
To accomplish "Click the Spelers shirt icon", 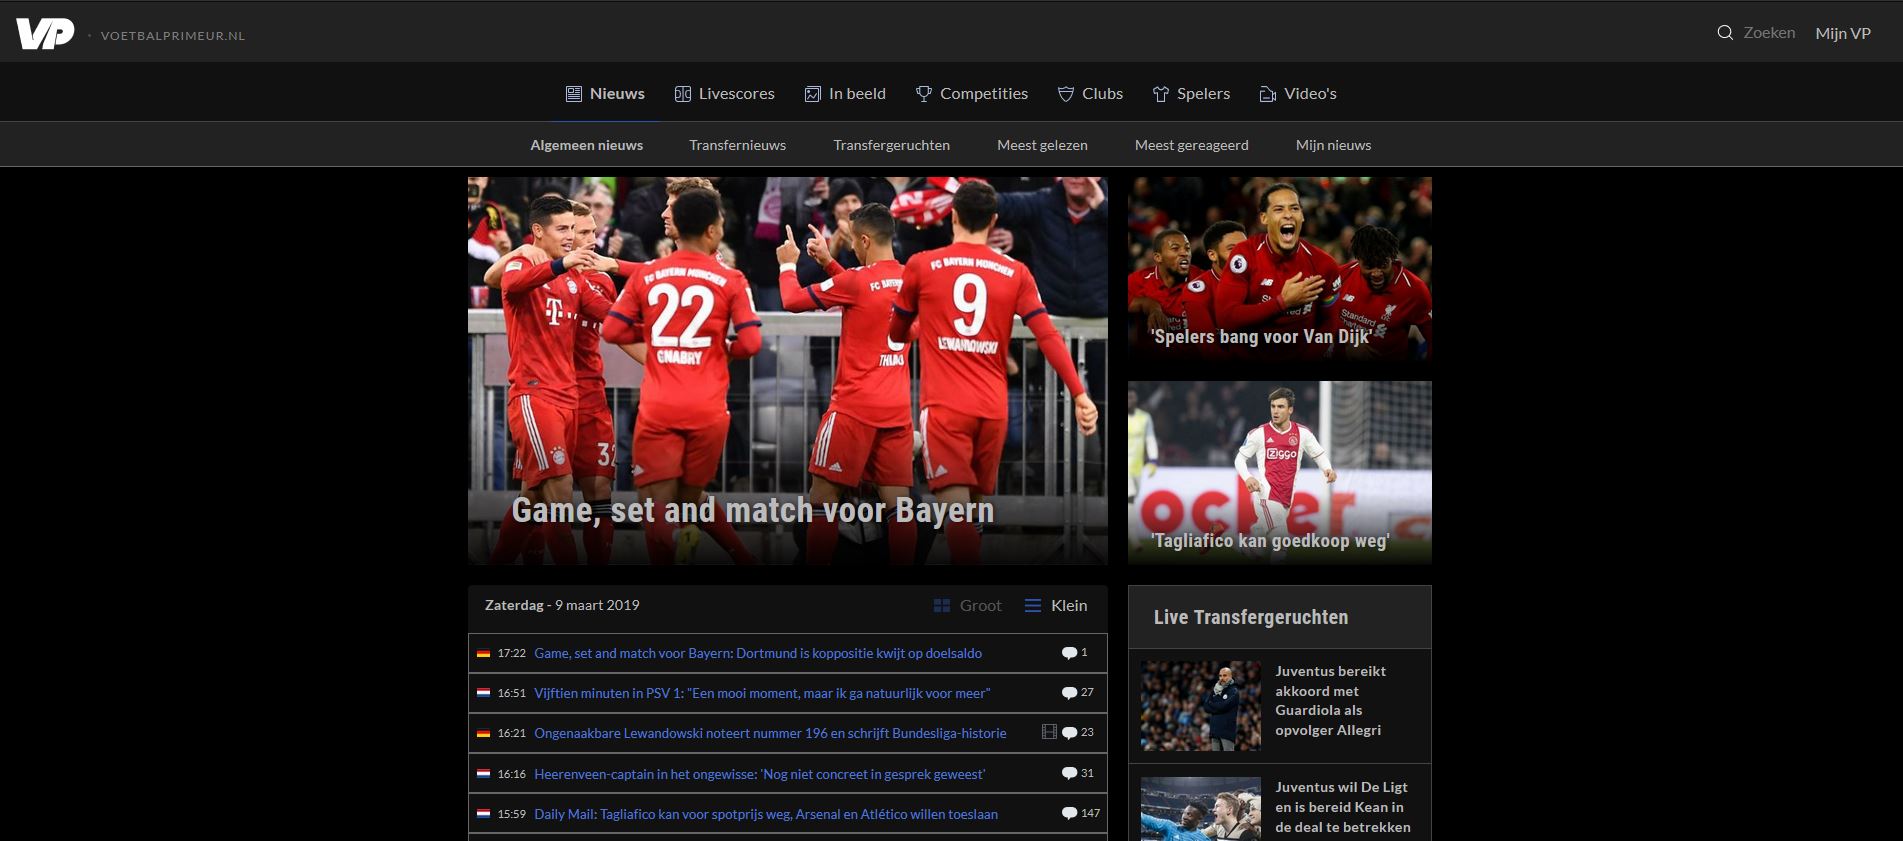I will pyautogui.click(x=1161, y=94).
